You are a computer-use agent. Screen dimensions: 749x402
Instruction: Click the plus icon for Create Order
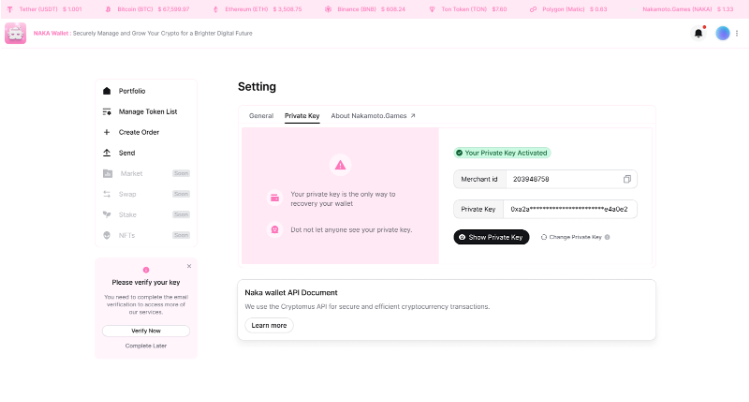point(107,132)
